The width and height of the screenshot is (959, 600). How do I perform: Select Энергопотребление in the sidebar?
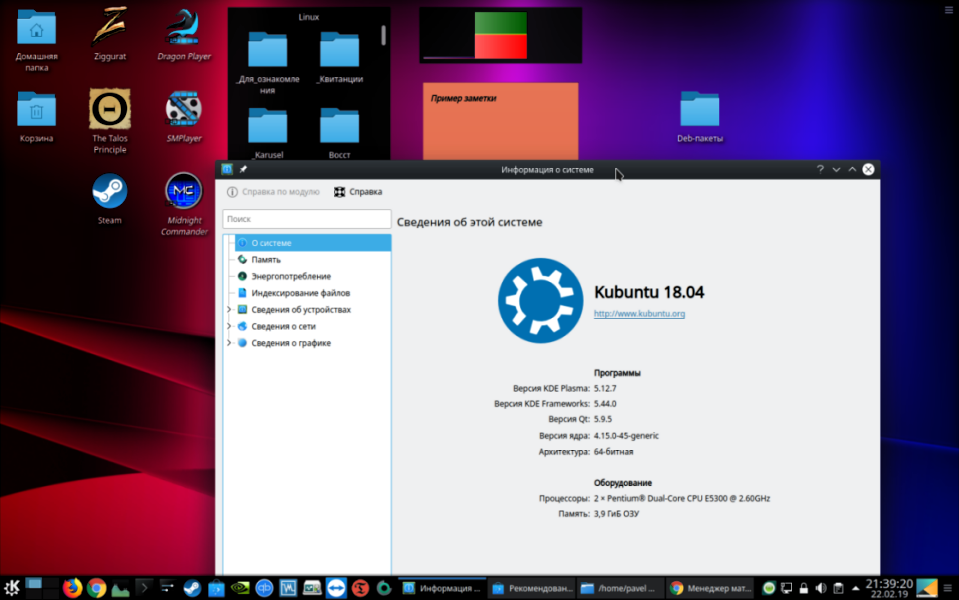[290, 276]
